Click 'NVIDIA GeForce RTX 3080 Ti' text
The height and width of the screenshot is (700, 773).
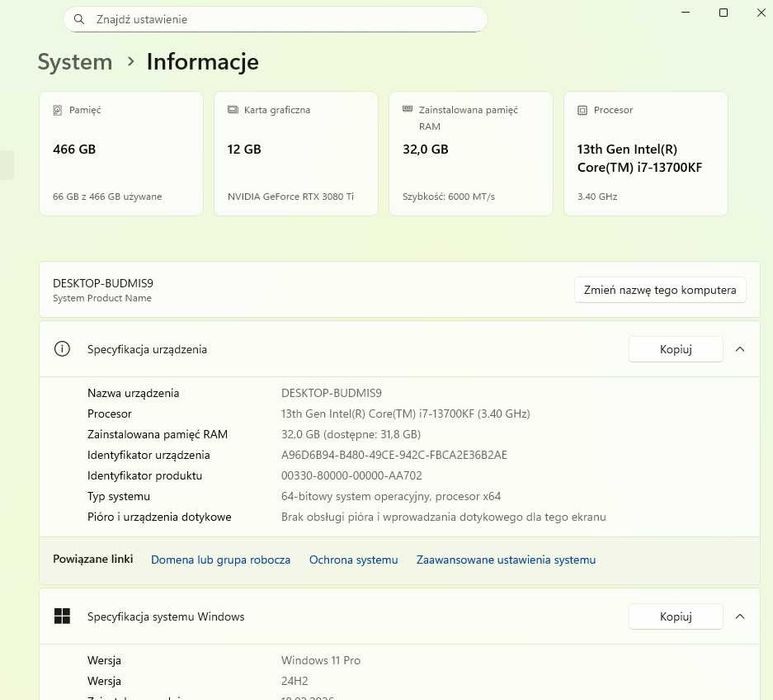(x=290, y=196)
